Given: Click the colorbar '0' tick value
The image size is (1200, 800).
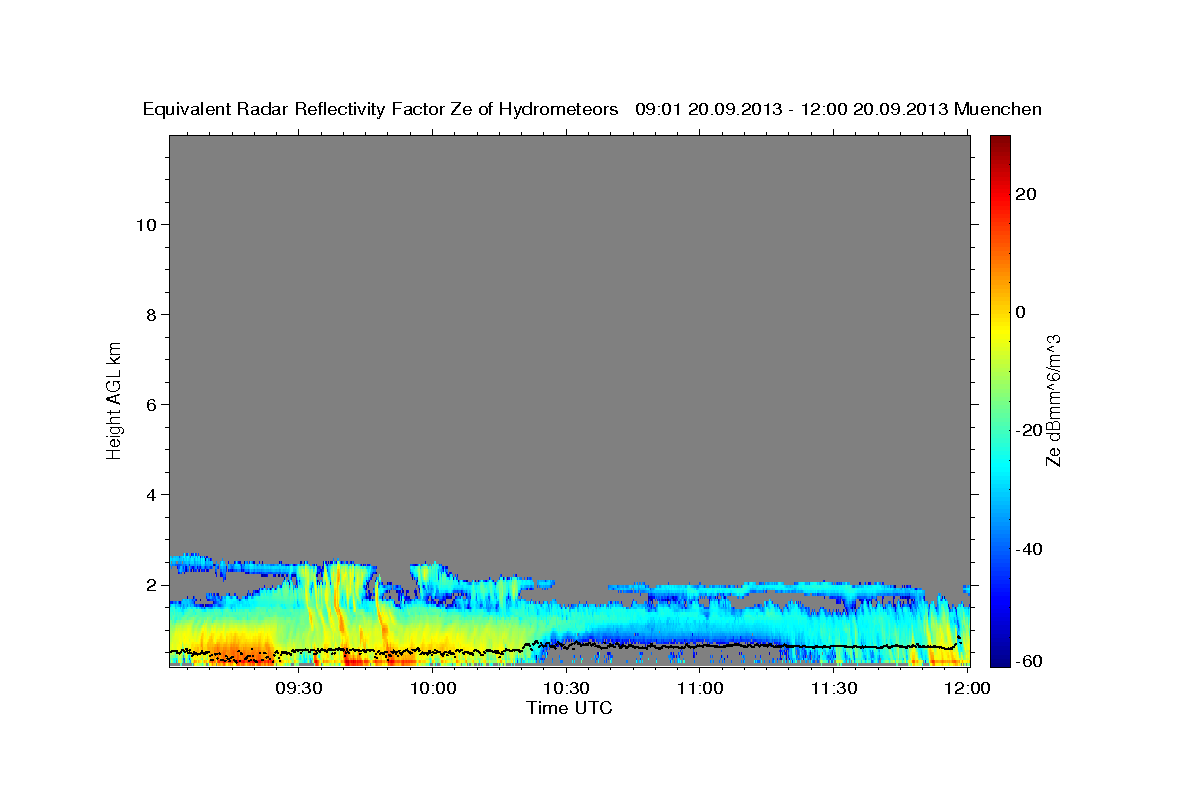Looking at the screenshot, I should click(x=1021, y=312).
